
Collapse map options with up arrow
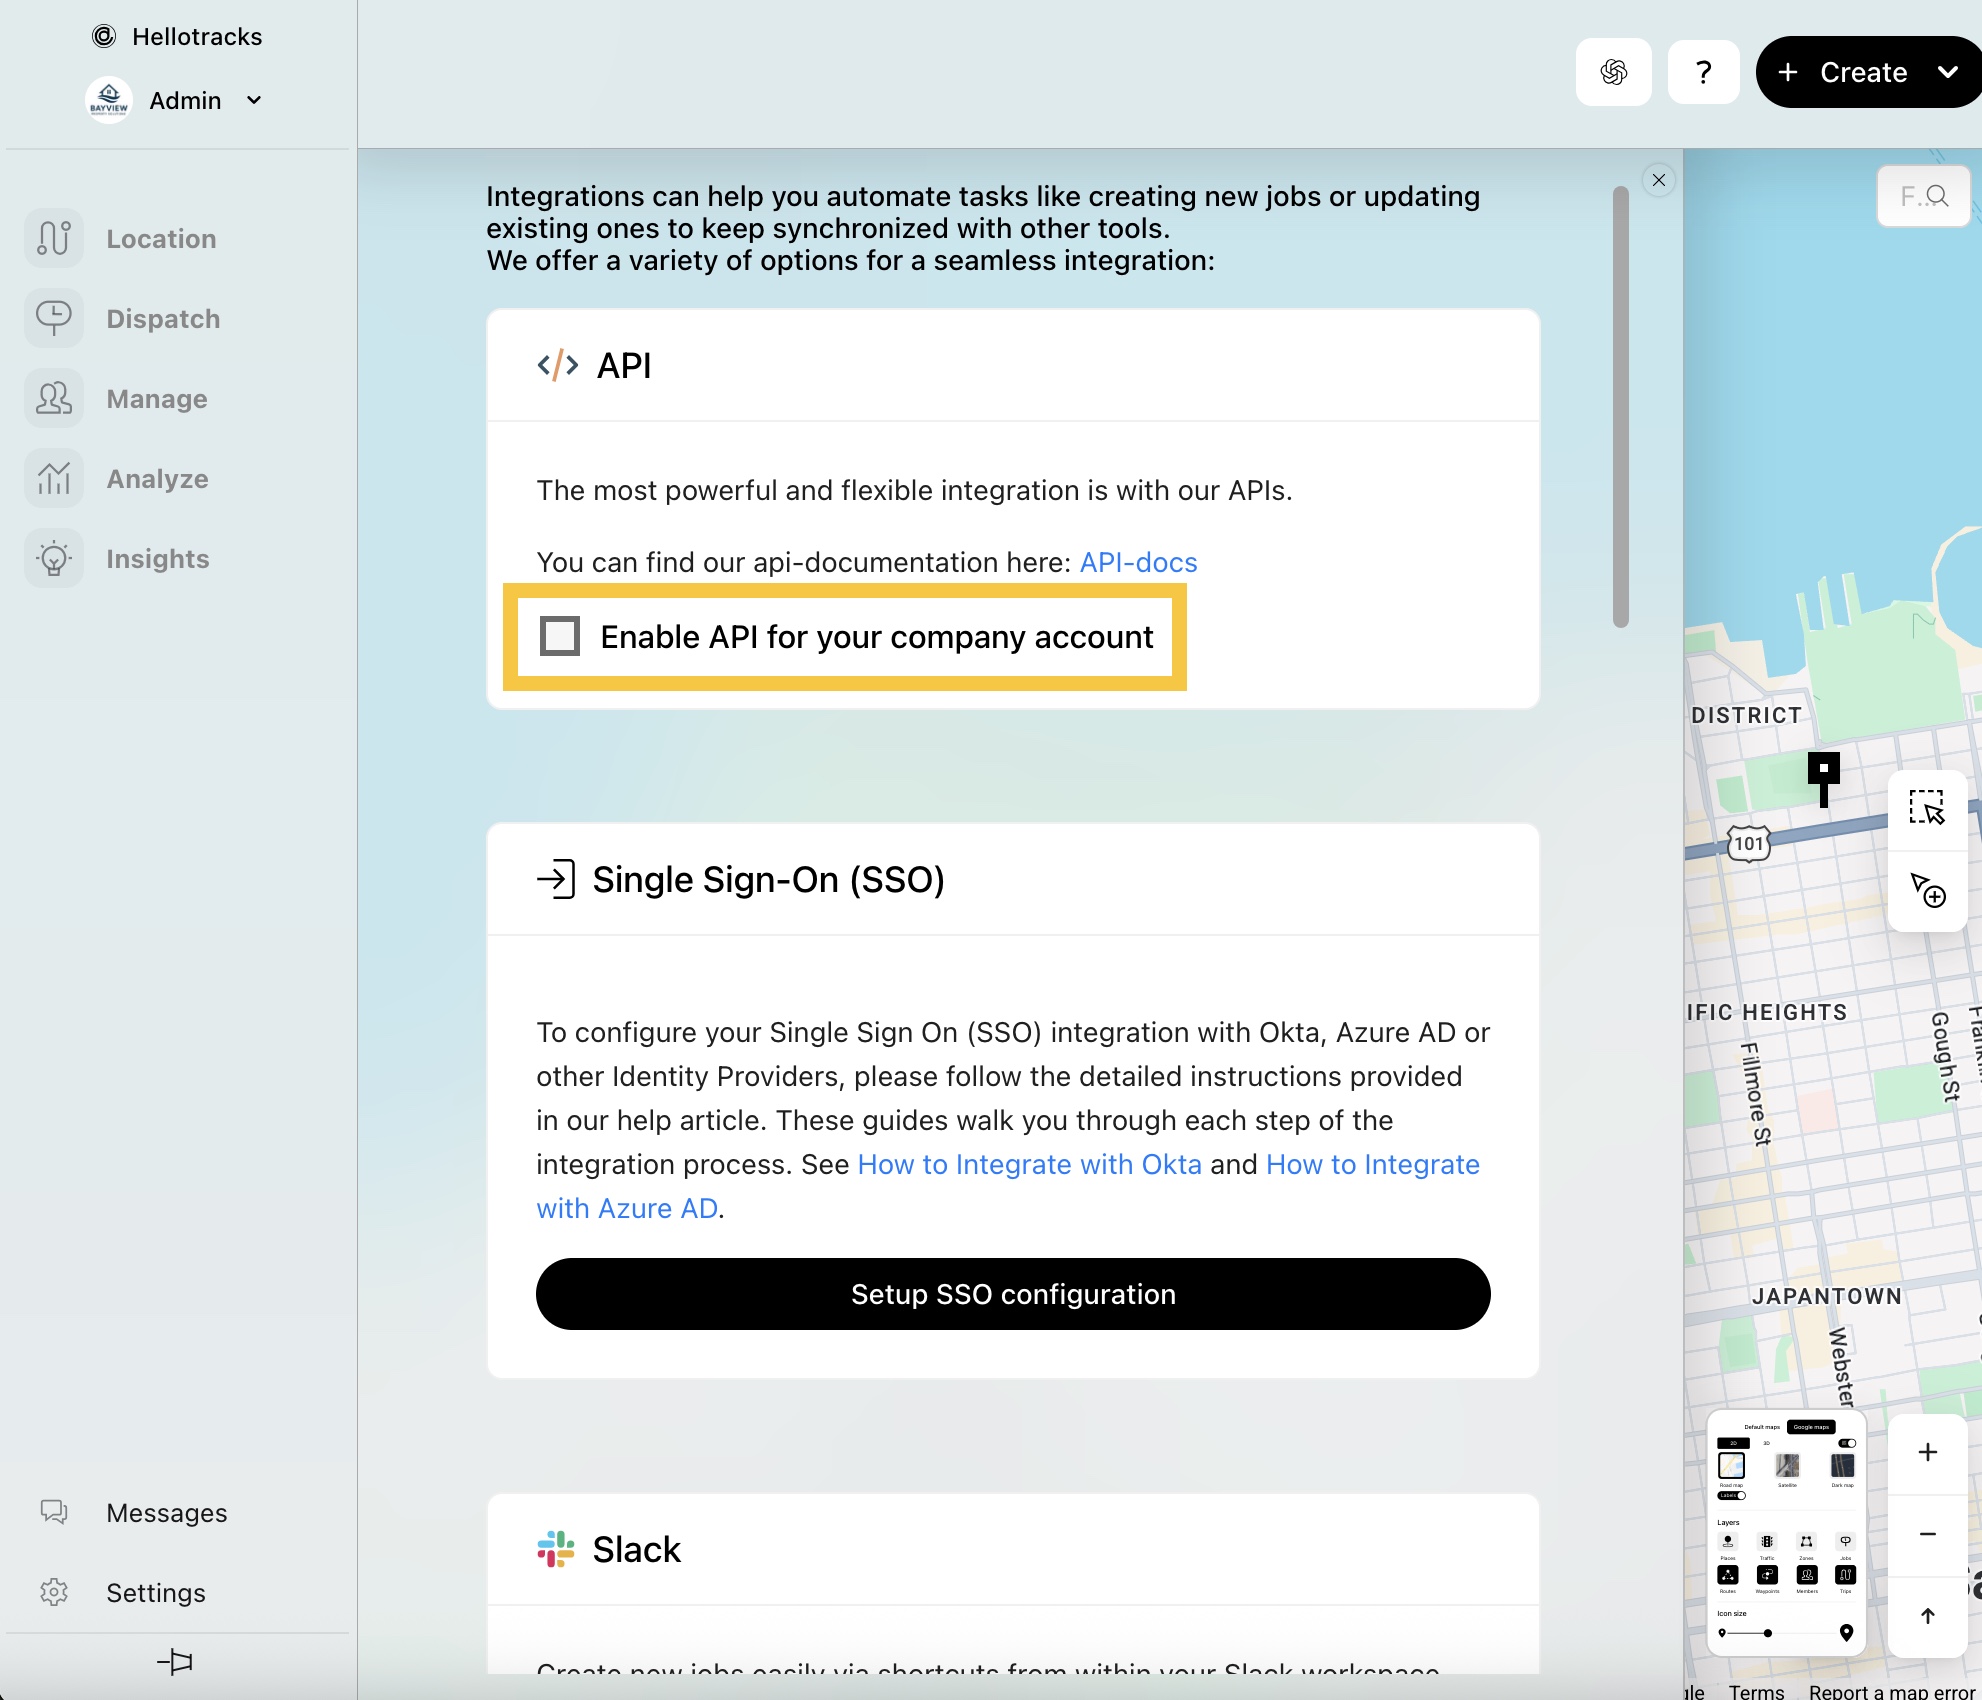tap(1927, 1616)
